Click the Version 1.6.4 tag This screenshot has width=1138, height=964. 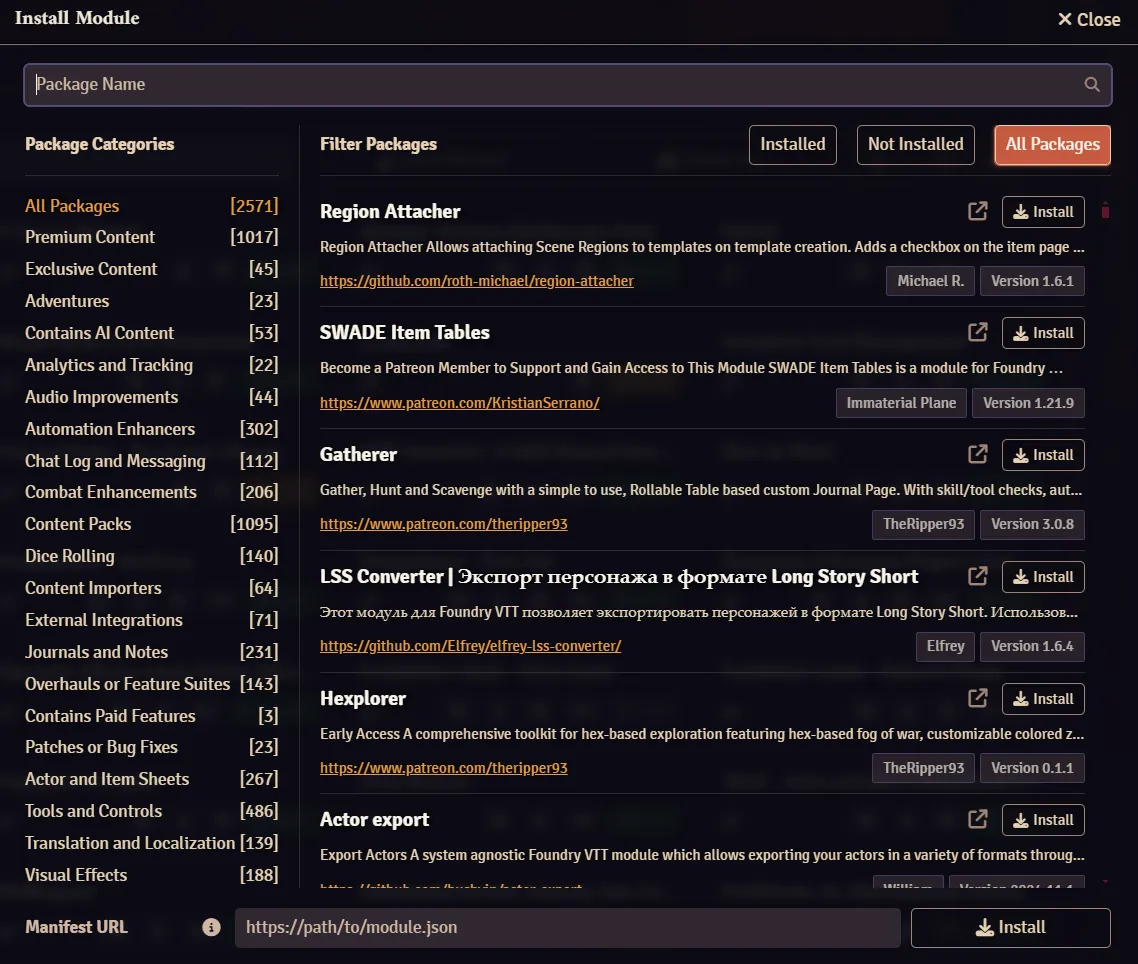pyautogui.click(x=1032, y=646)
